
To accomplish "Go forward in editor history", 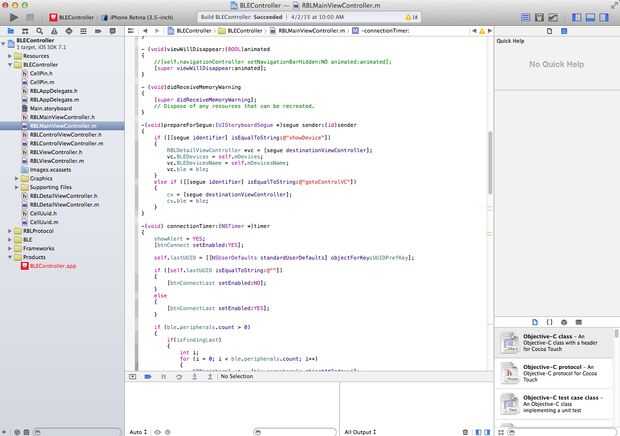I will pyautogui.click(x=157, y=31).
